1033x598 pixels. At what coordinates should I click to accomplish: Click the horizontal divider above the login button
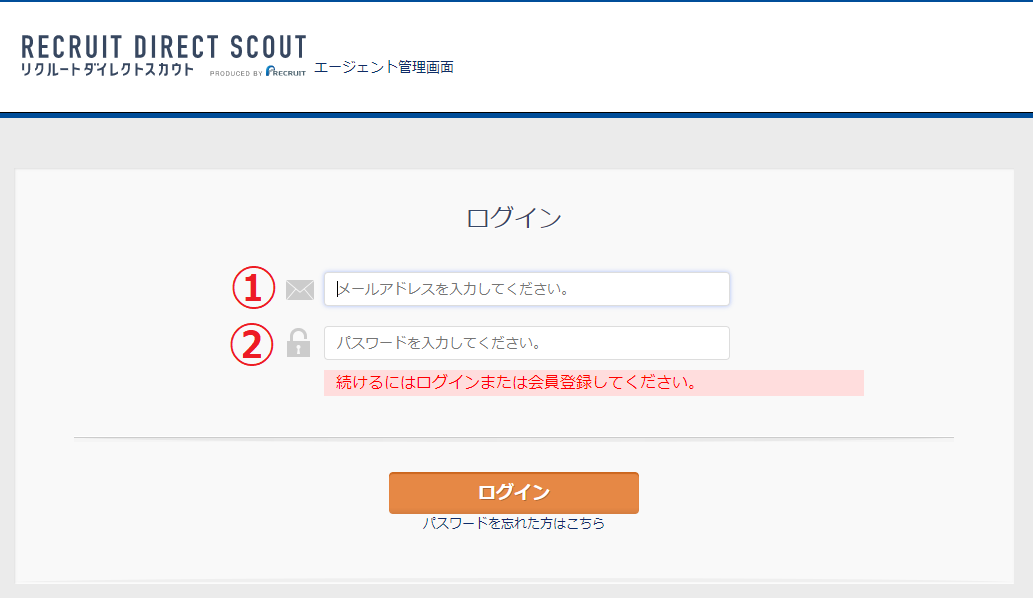click(514, 437)
